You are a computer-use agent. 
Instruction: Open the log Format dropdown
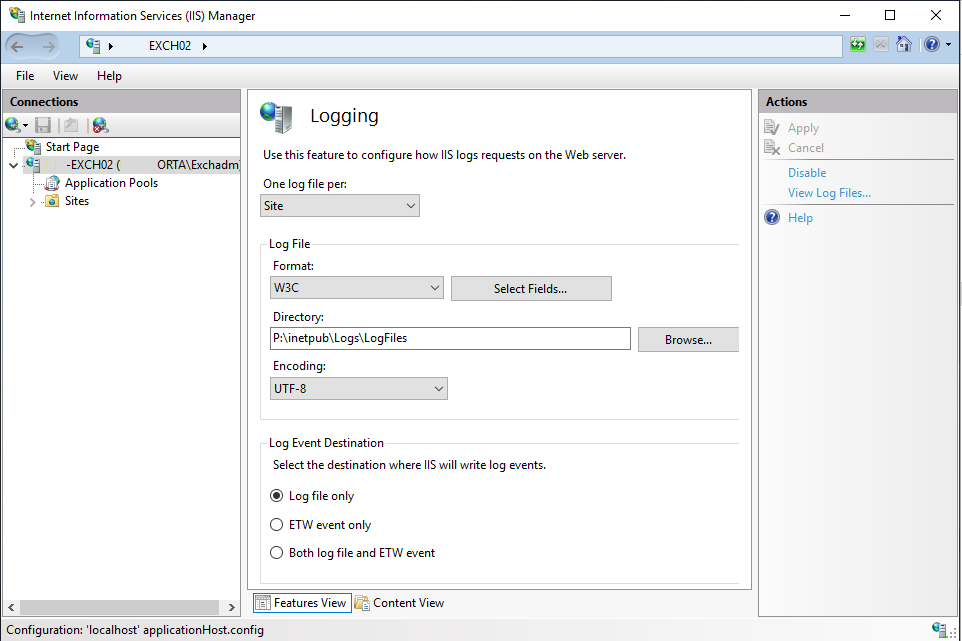pos(356,287)
